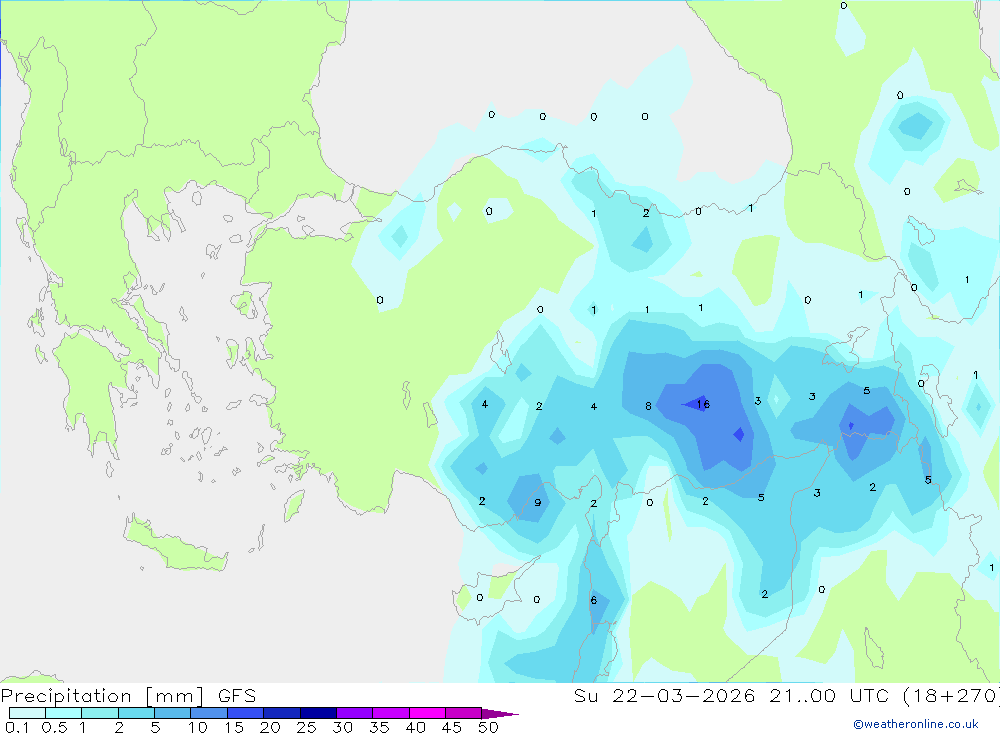This screenshot has height=733, width=1000.
Task: Click the "16" precipitation value on map
Action: 703,404
